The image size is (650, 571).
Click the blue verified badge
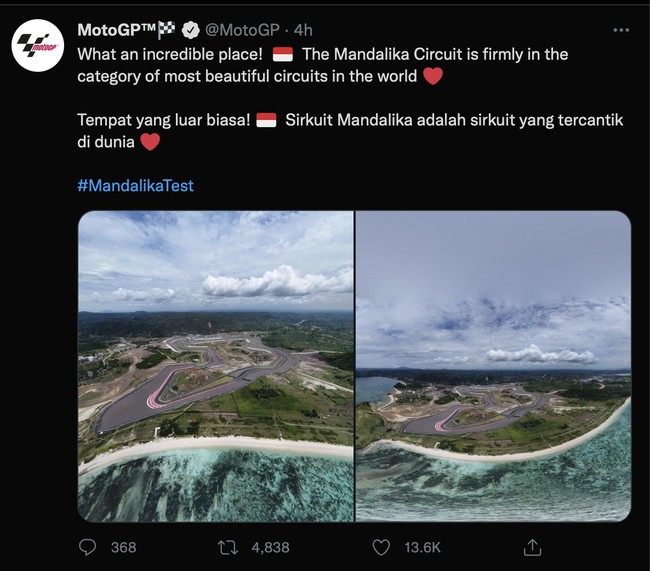[x=190, y=28]
